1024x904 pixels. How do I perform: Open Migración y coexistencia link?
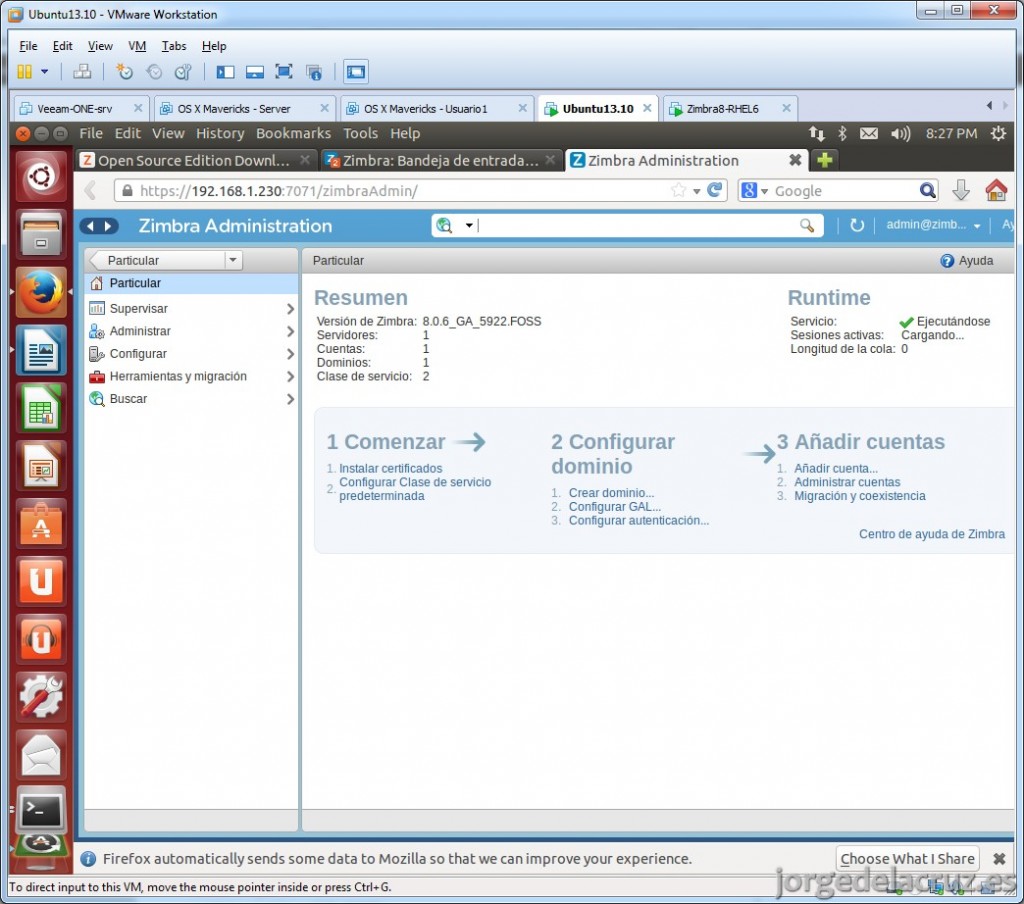(859, 496)
